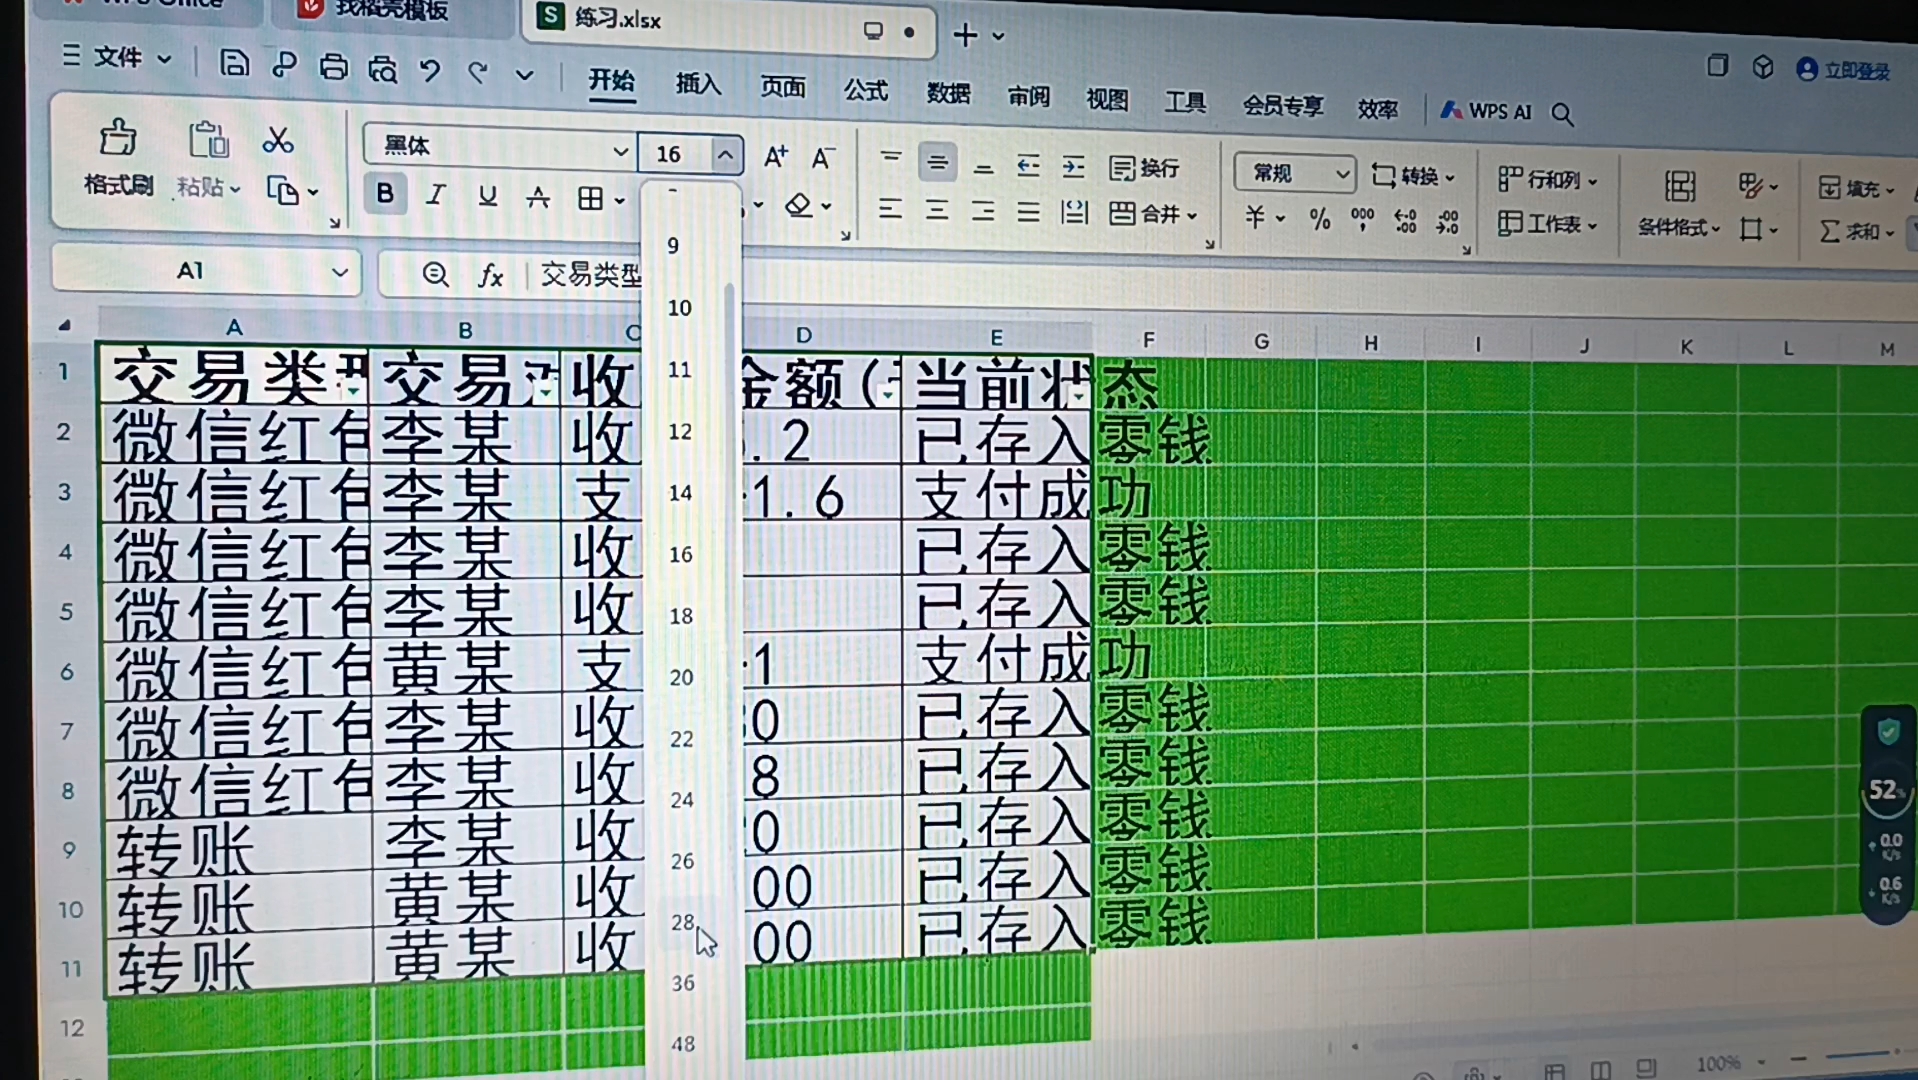Toggle center horizontal alignment button
Screen dimensions: 1918x1080
click(937, 210)
